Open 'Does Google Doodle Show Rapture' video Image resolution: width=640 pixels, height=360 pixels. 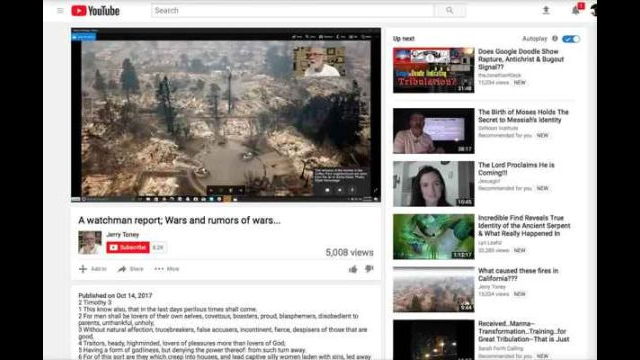pos(521,59)
